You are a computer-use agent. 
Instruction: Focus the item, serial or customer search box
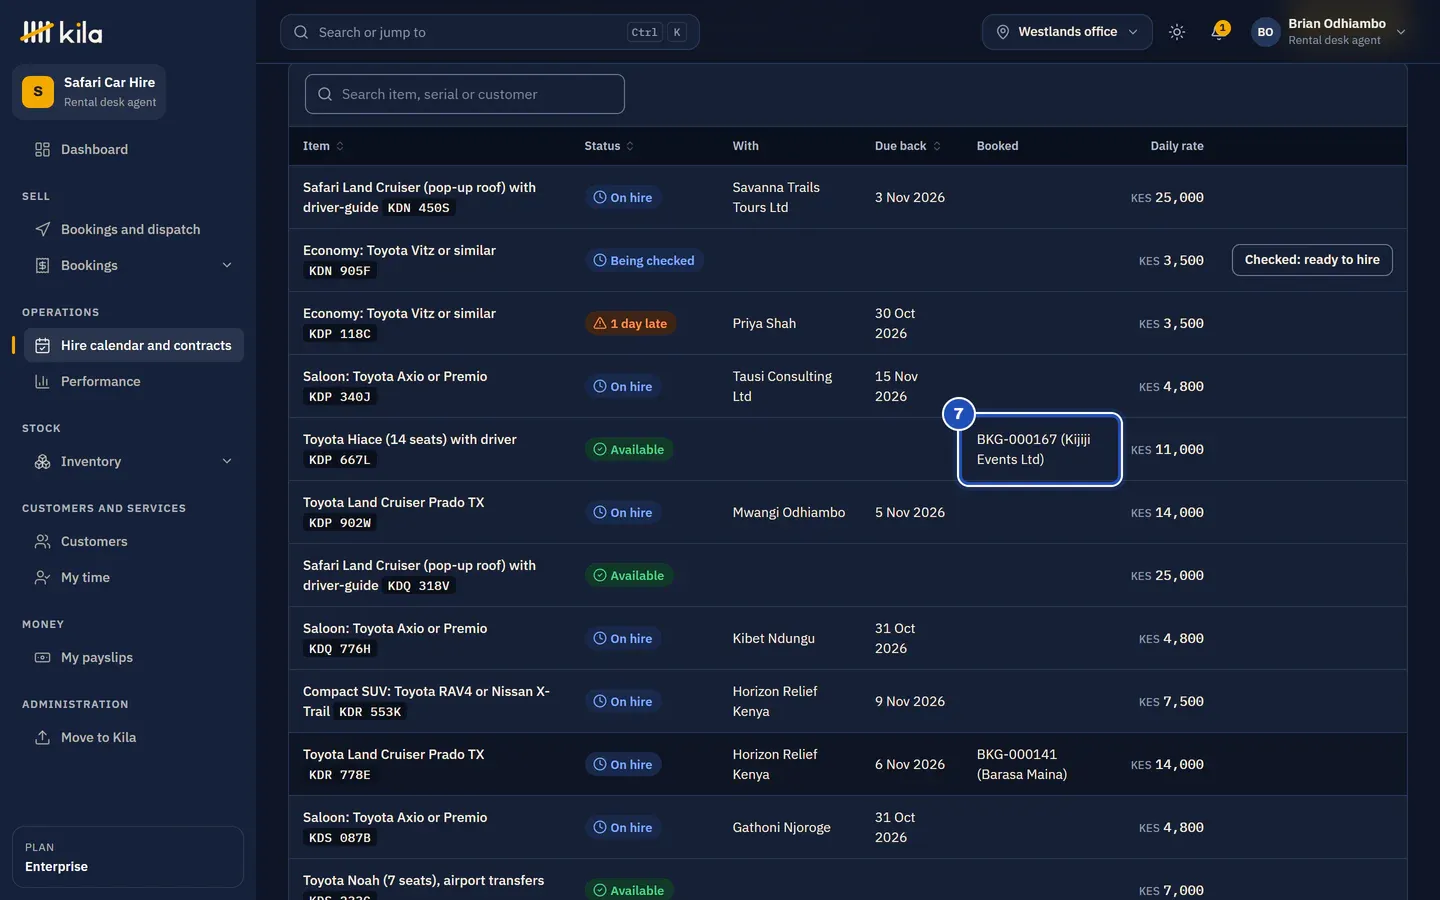coord(465,94)
